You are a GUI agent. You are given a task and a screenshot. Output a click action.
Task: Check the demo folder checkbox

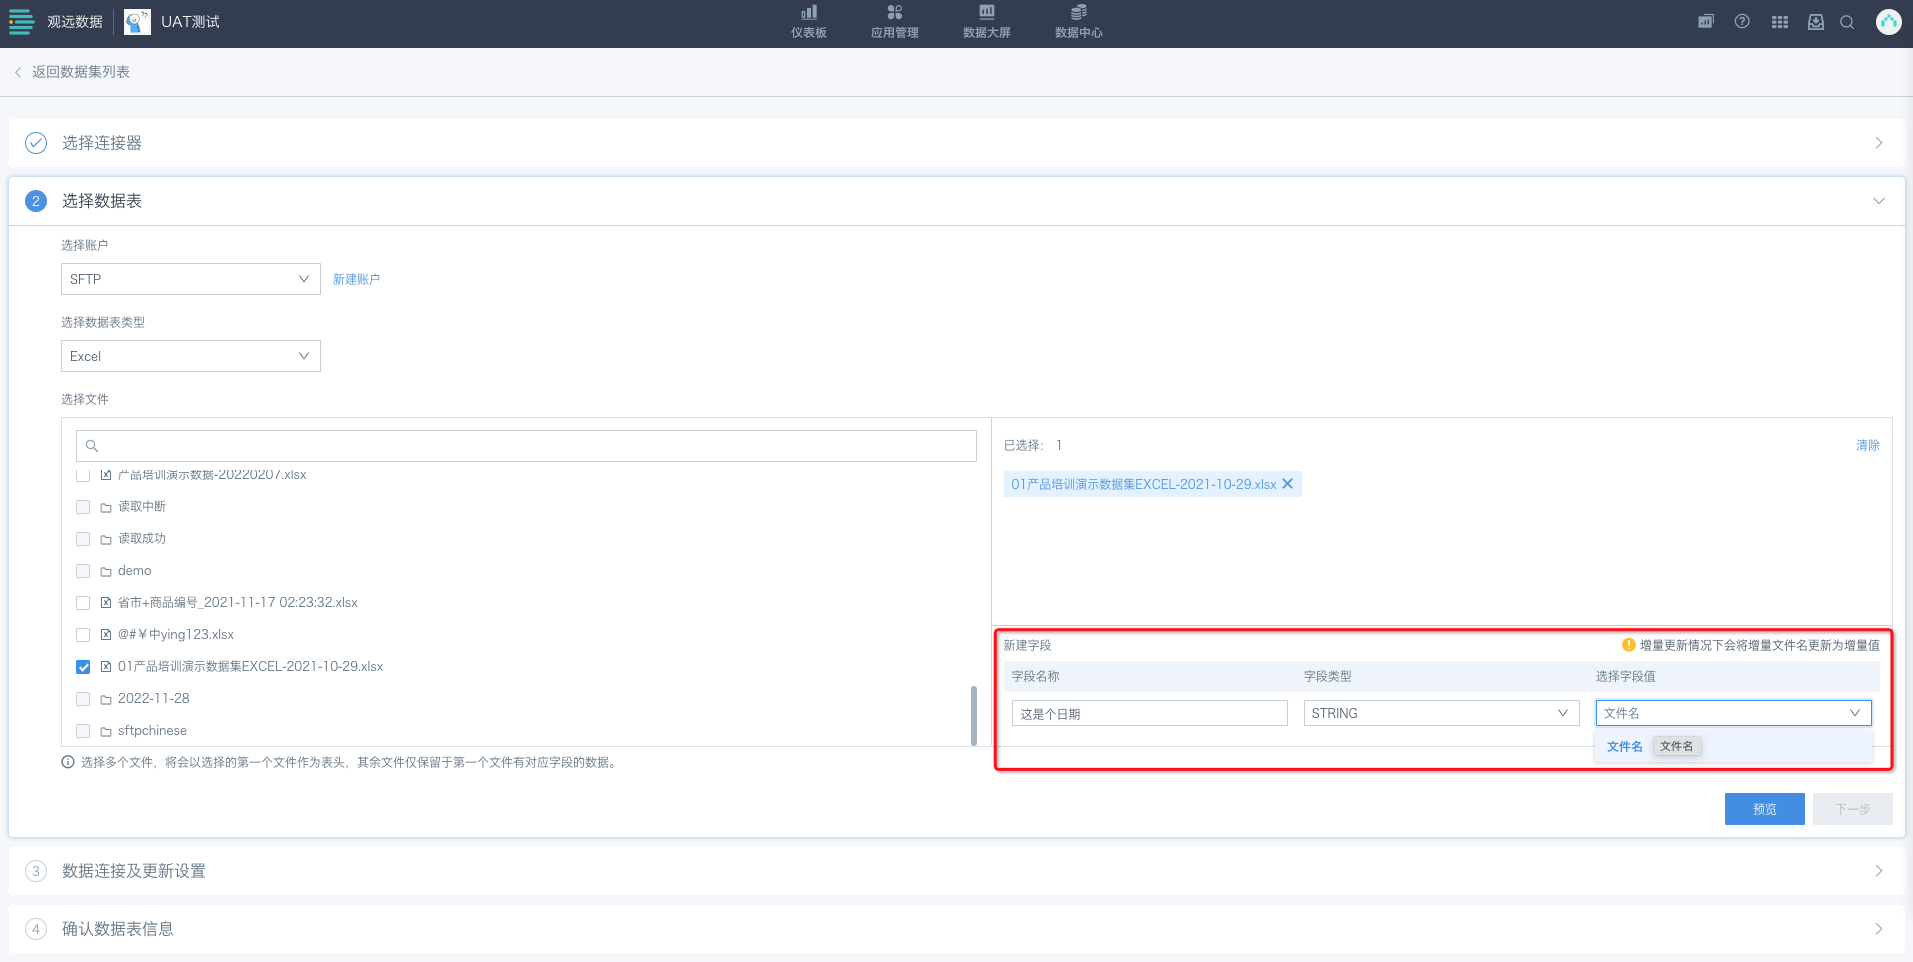pyautogui.click(x=83, y=571)
